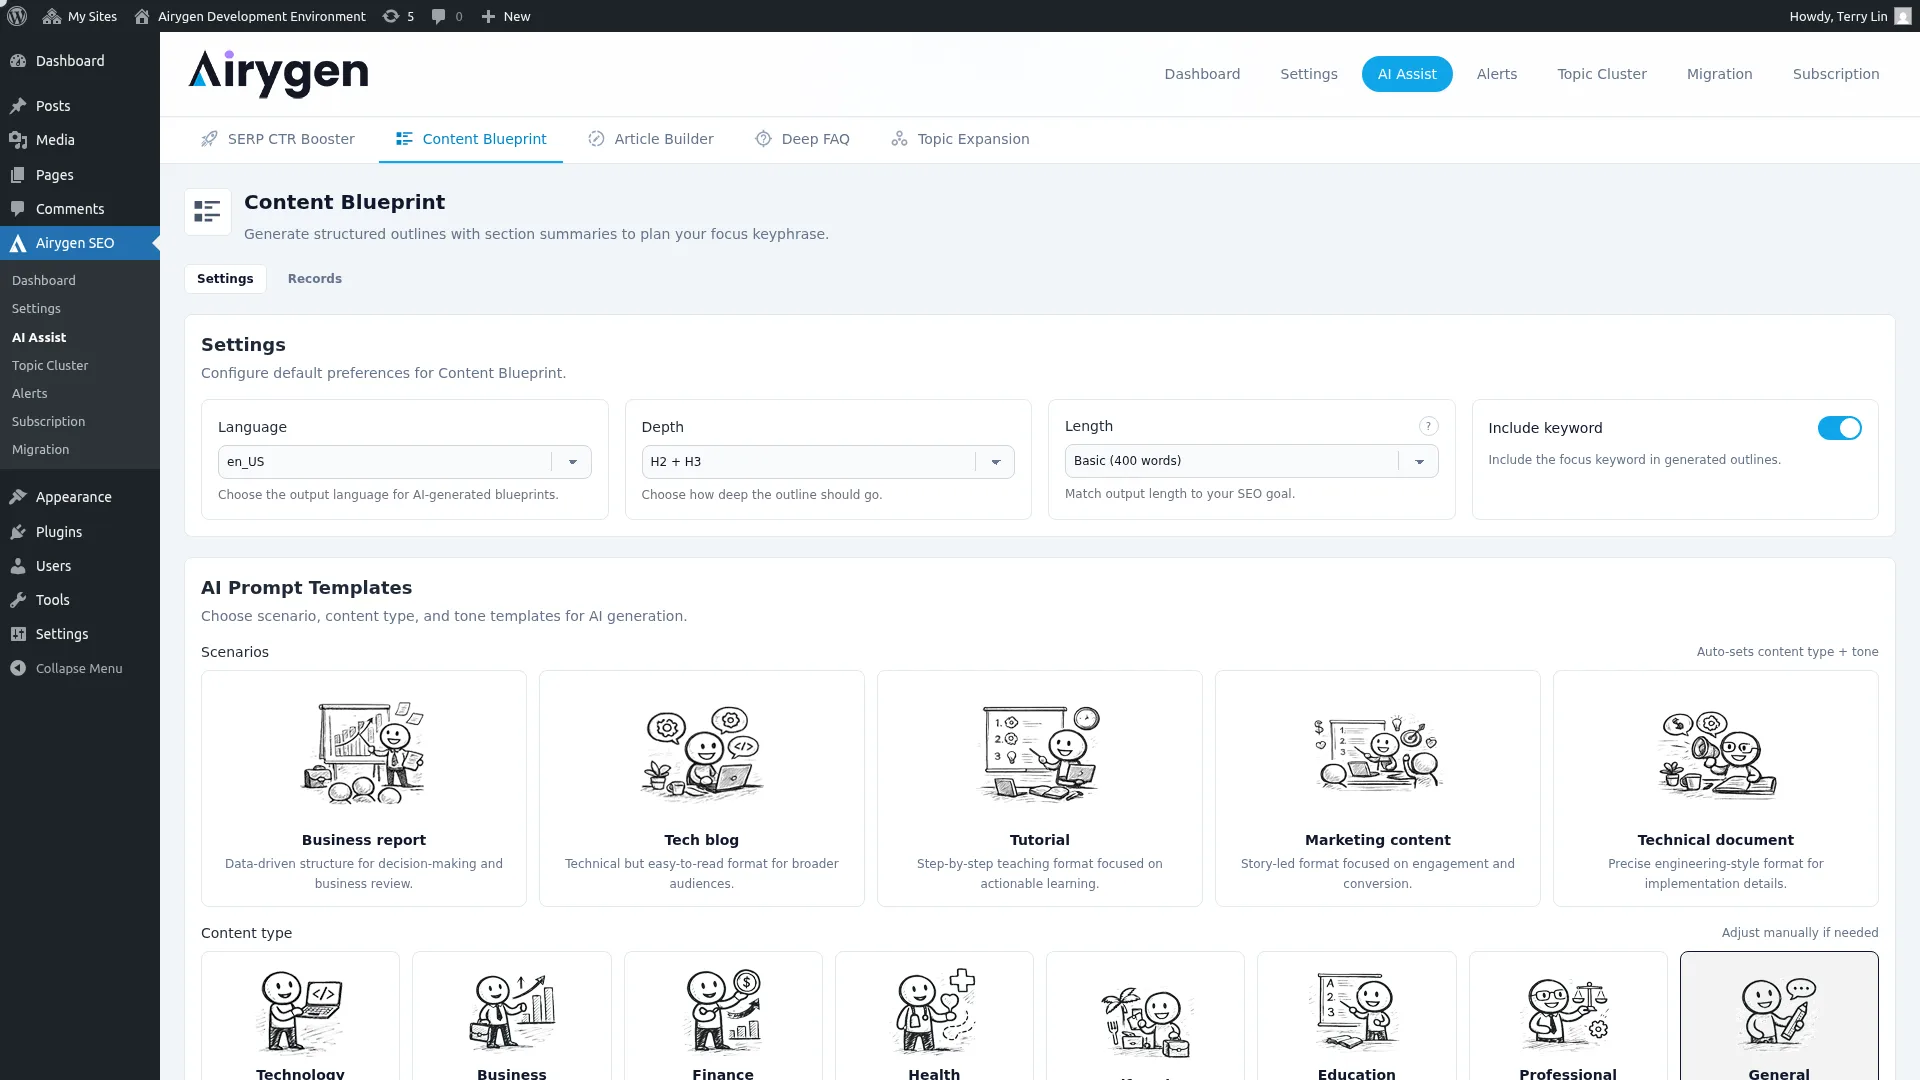Open the comments bubble icon in admin bar

click(x=438, y=16)
